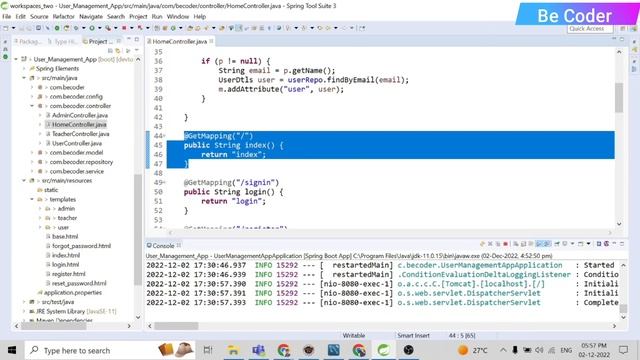Collapse the templates folder

click(x=32, y=199)
